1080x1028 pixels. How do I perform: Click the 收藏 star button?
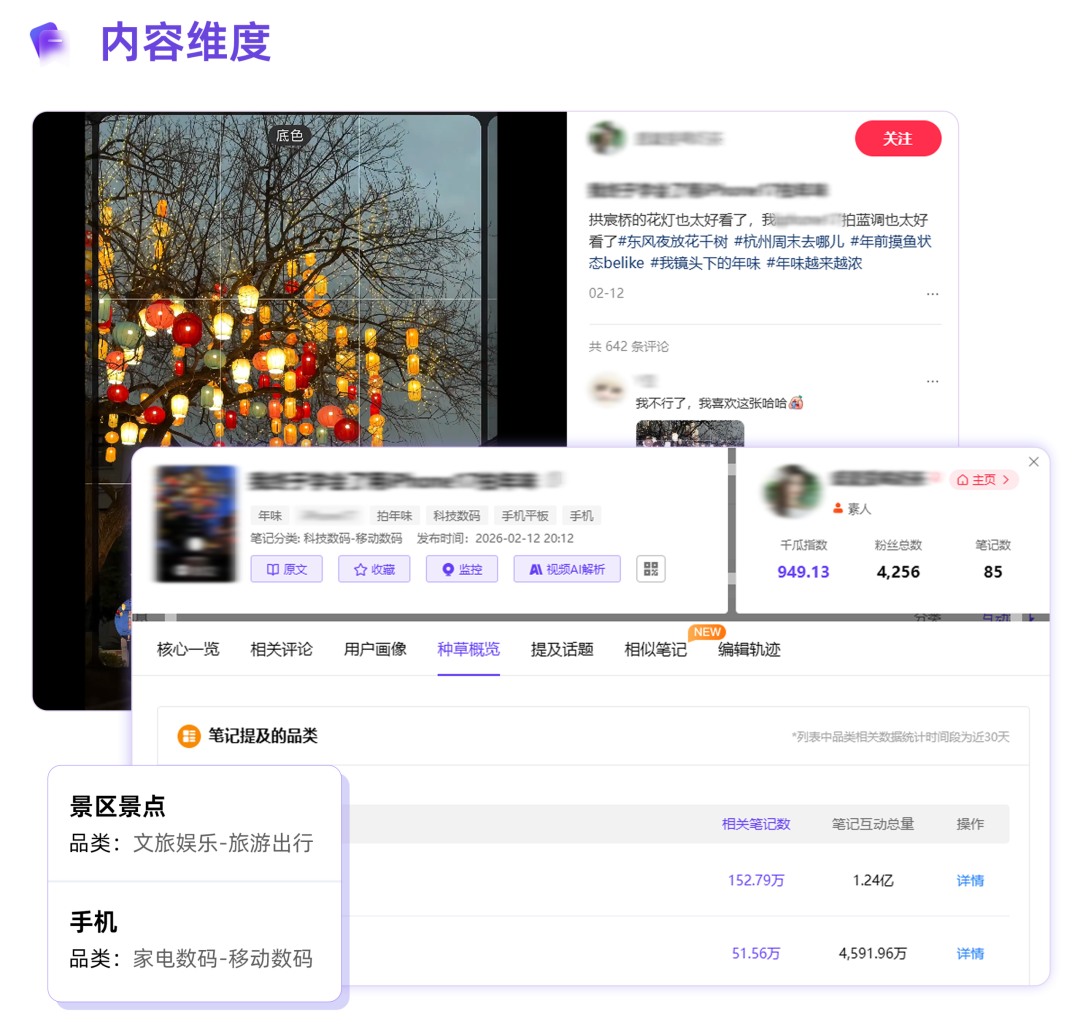(x=374, y=569)
